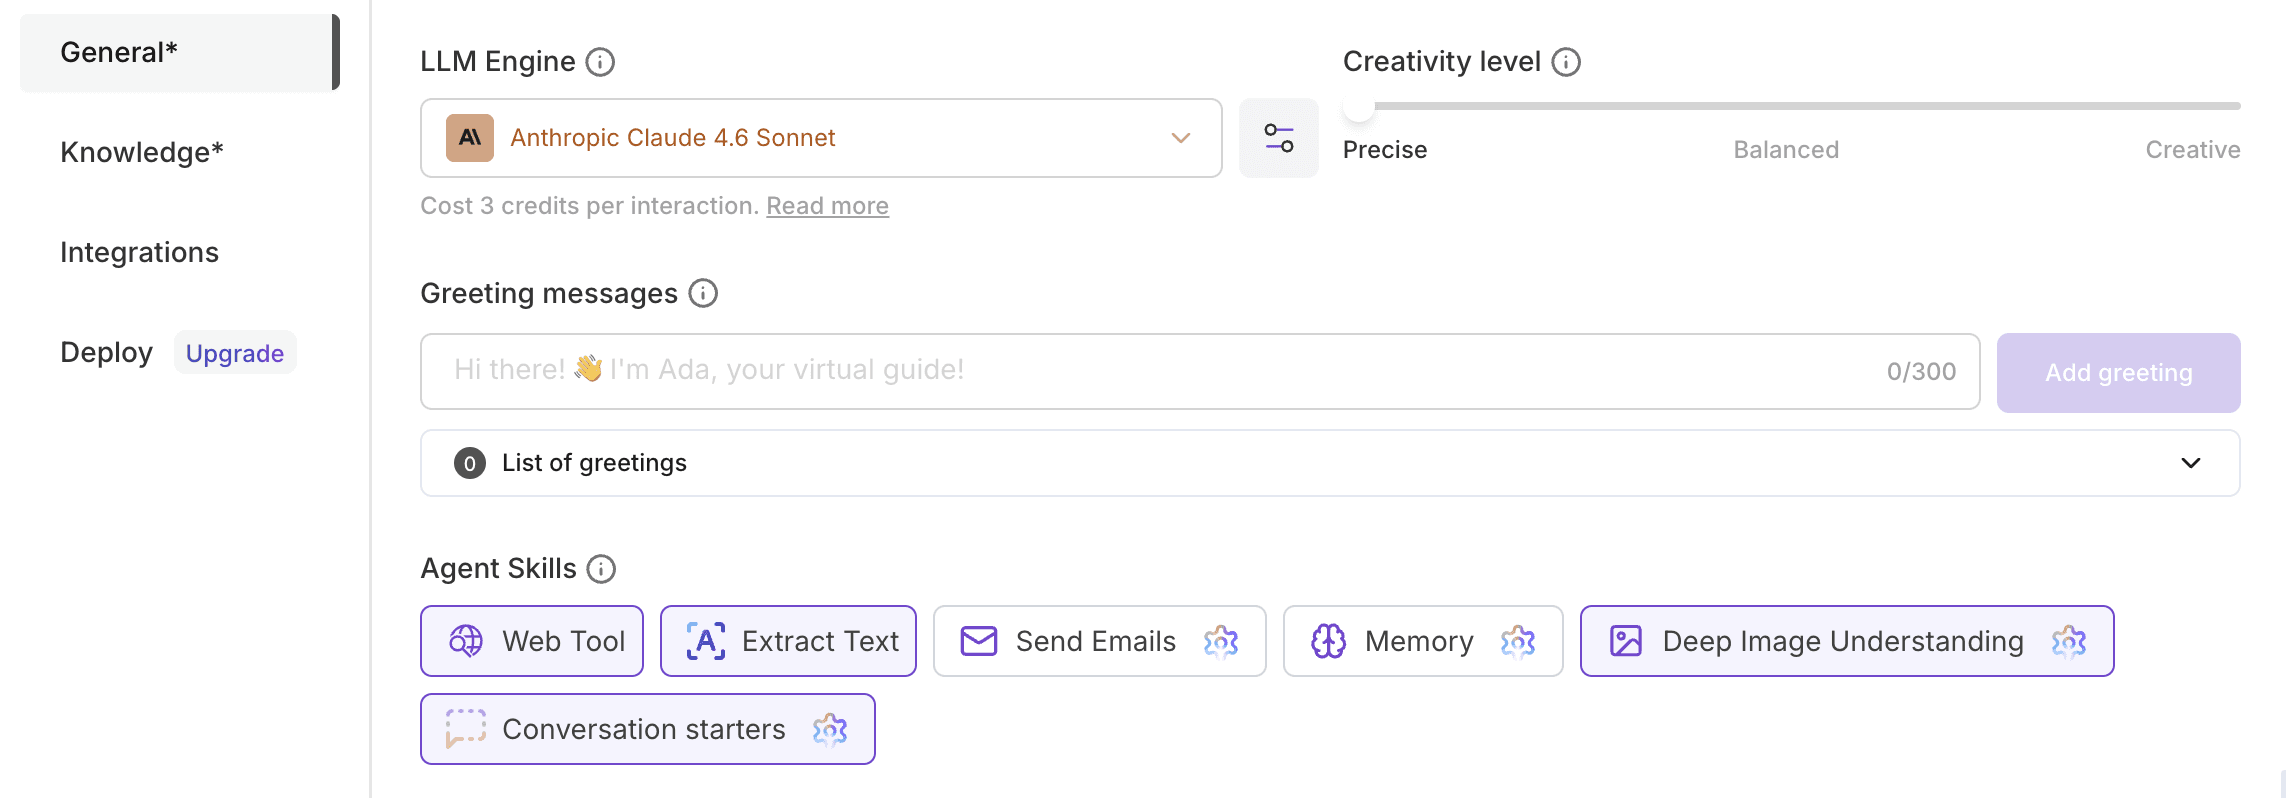
Task: Open the Anthropic Claude 4.6 Sonnet engine dropdown
Action: pos(821,138)
